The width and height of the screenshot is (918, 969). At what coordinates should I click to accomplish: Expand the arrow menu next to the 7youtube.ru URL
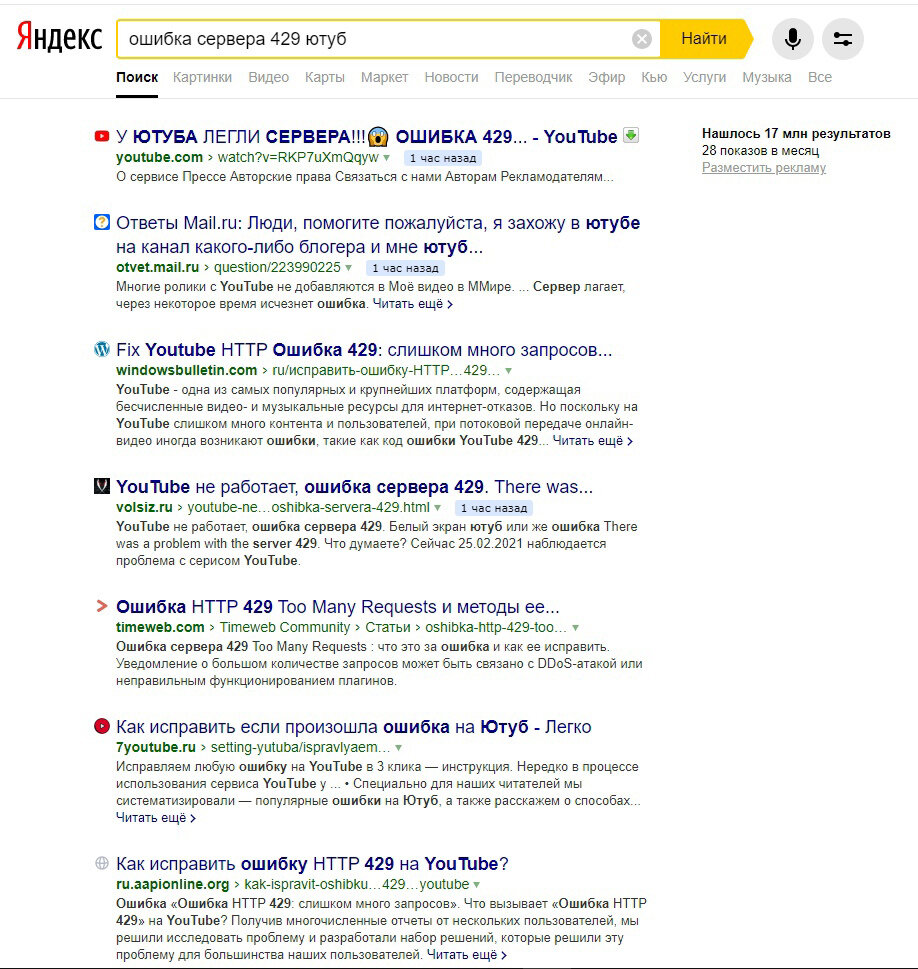click(398, 748)
